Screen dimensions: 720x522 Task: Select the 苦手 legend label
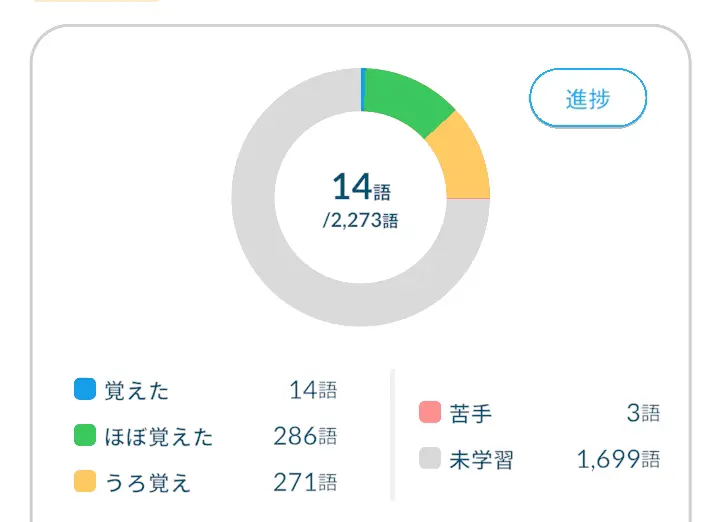click(x=471, y=413)
